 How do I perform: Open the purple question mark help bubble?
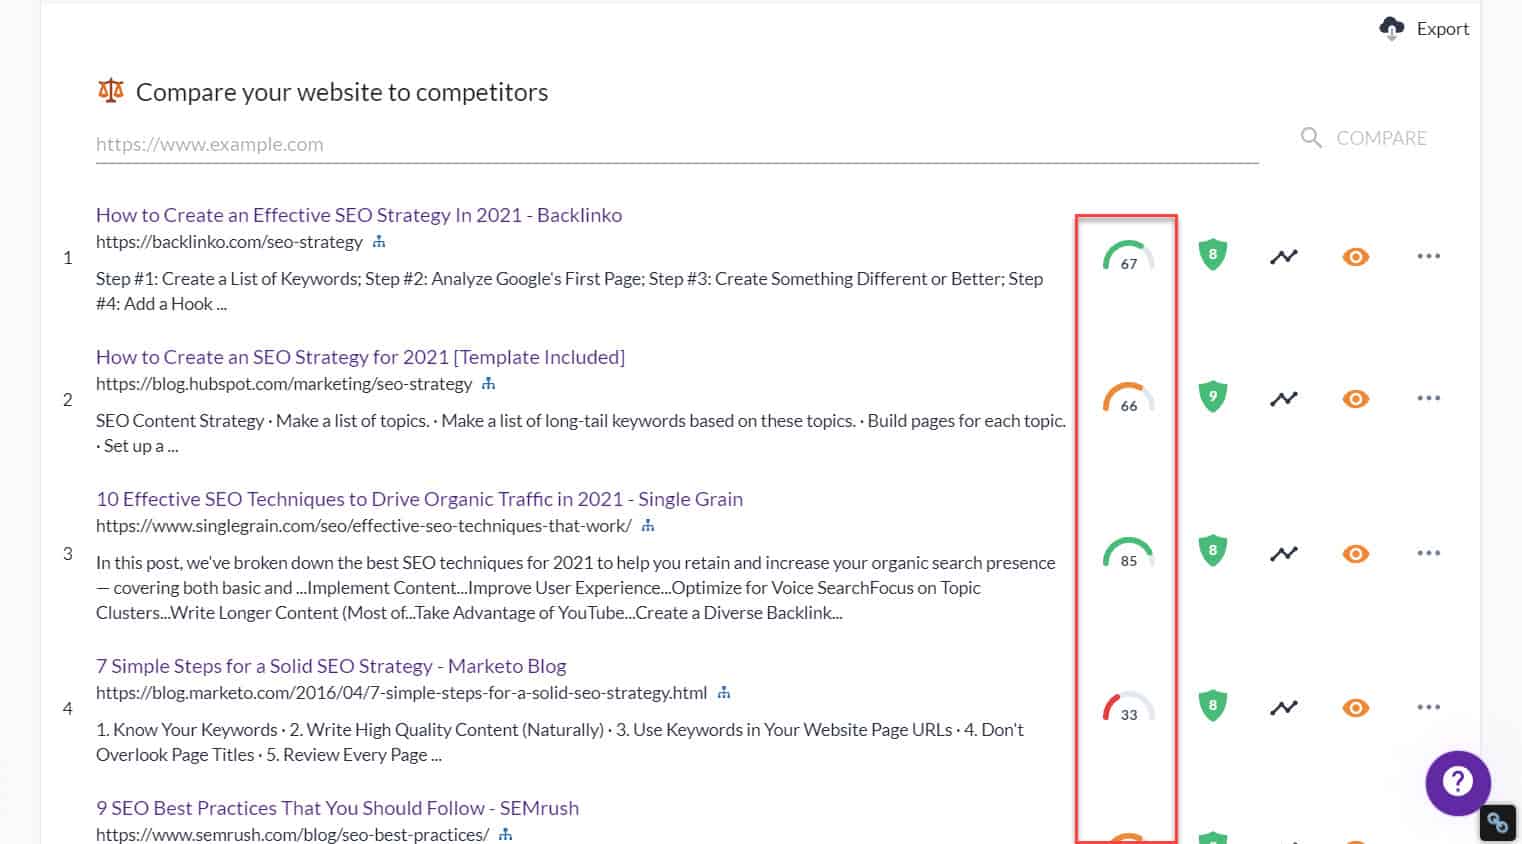pos(1458,783)
